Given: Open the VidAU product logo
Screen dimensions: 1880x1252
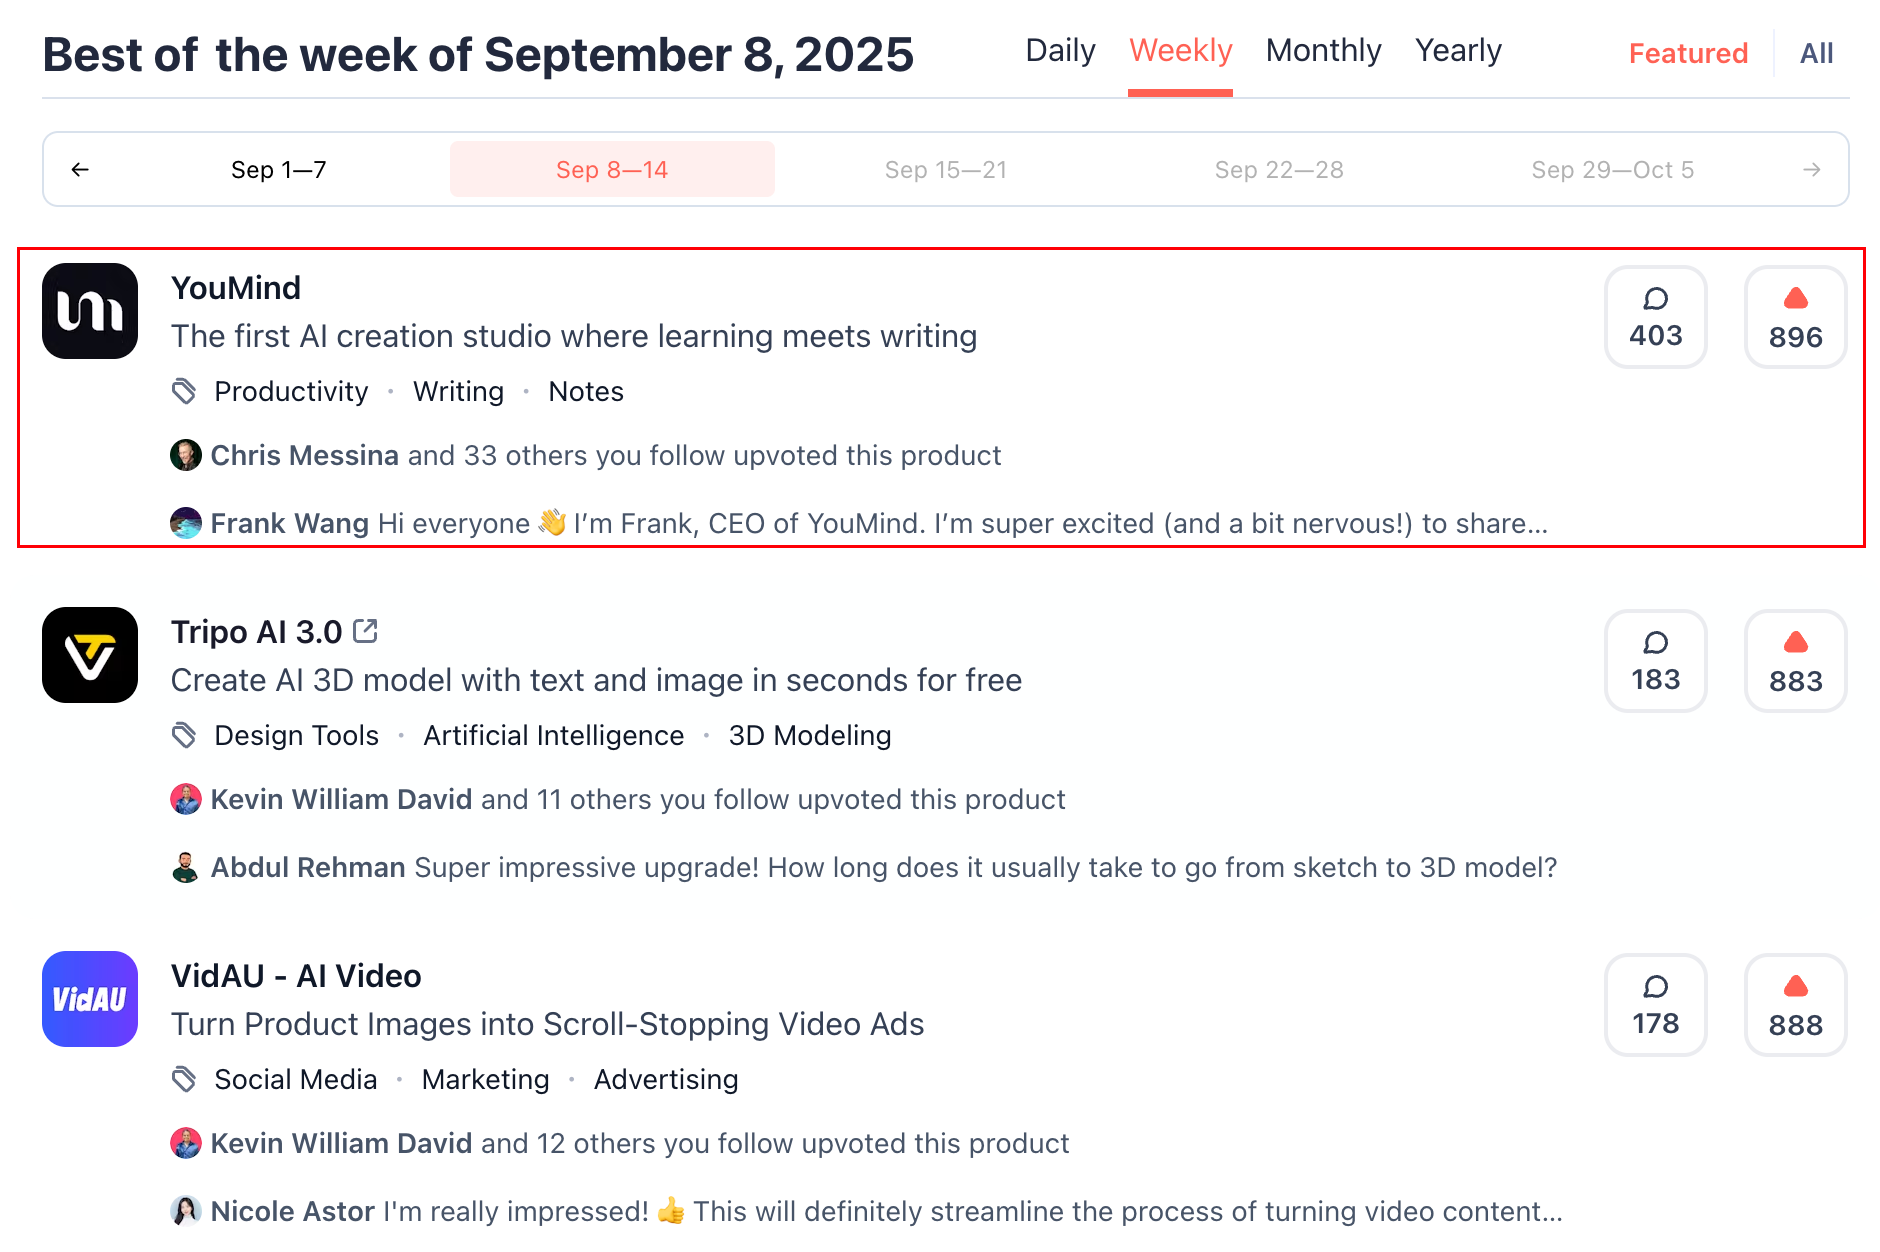Looking at the screenshot, I should (x=90, y=999).
